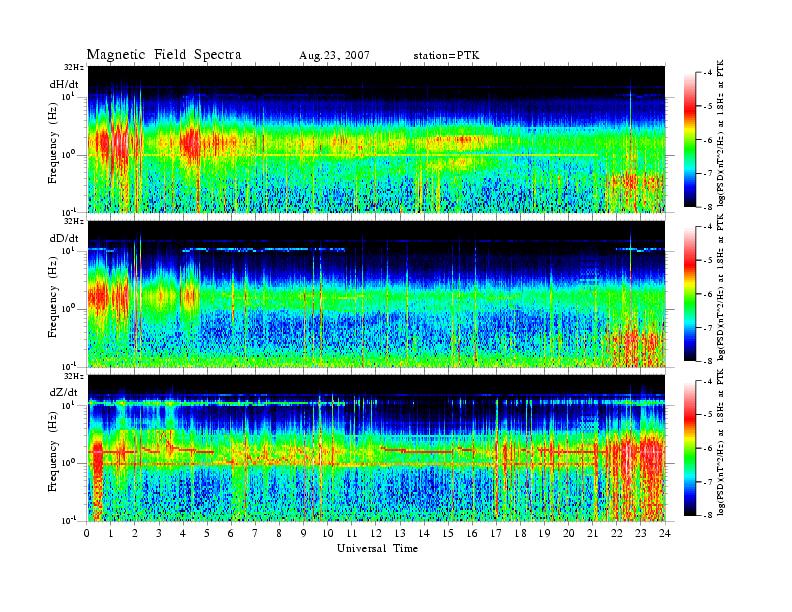792x612 pixels.
Task: Select the "dZ/dt" panel label
Action: click(x=64, y=392)
